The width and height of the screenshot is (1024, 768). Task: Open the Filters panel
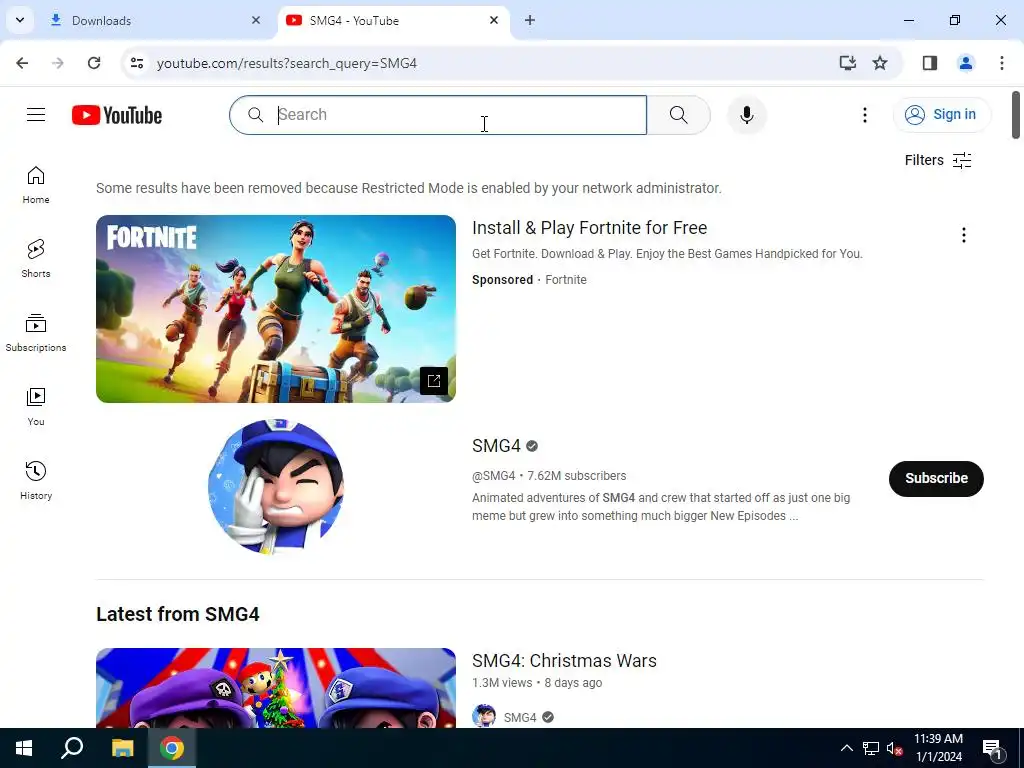click(x=938, y=160)
